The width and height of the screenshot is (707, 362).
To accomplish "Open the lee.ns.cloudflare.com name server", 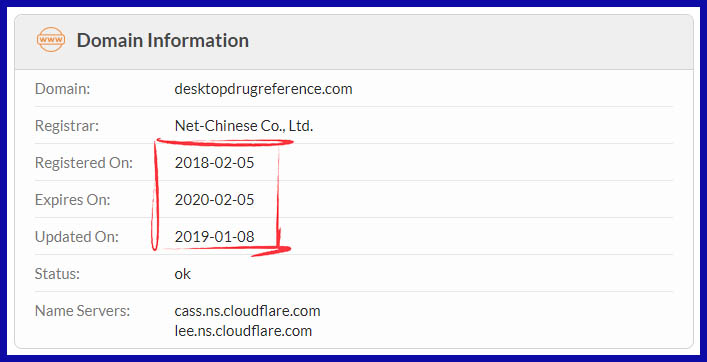I will (243, 331).
